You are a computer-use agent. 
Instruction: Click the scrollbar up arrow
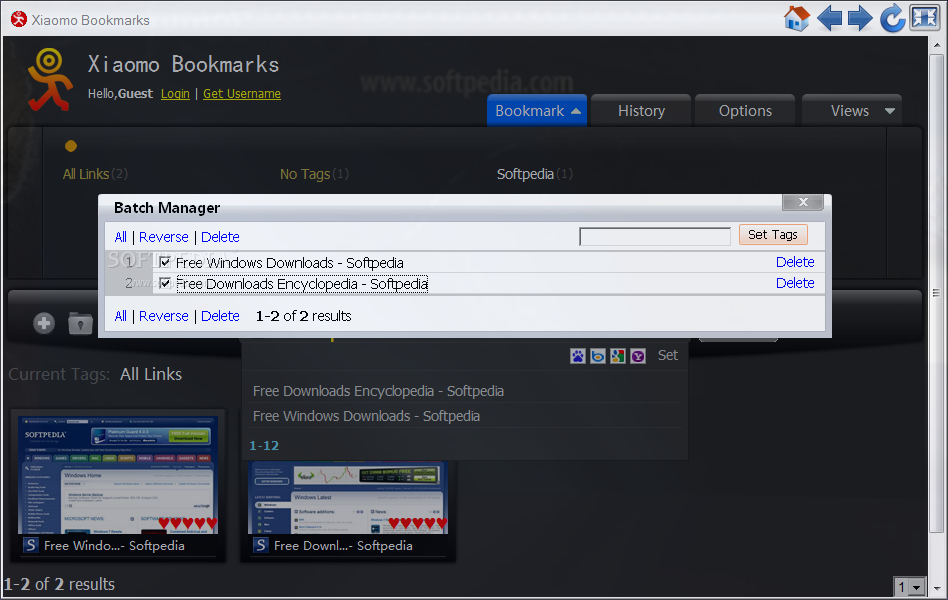coord(937,45)
